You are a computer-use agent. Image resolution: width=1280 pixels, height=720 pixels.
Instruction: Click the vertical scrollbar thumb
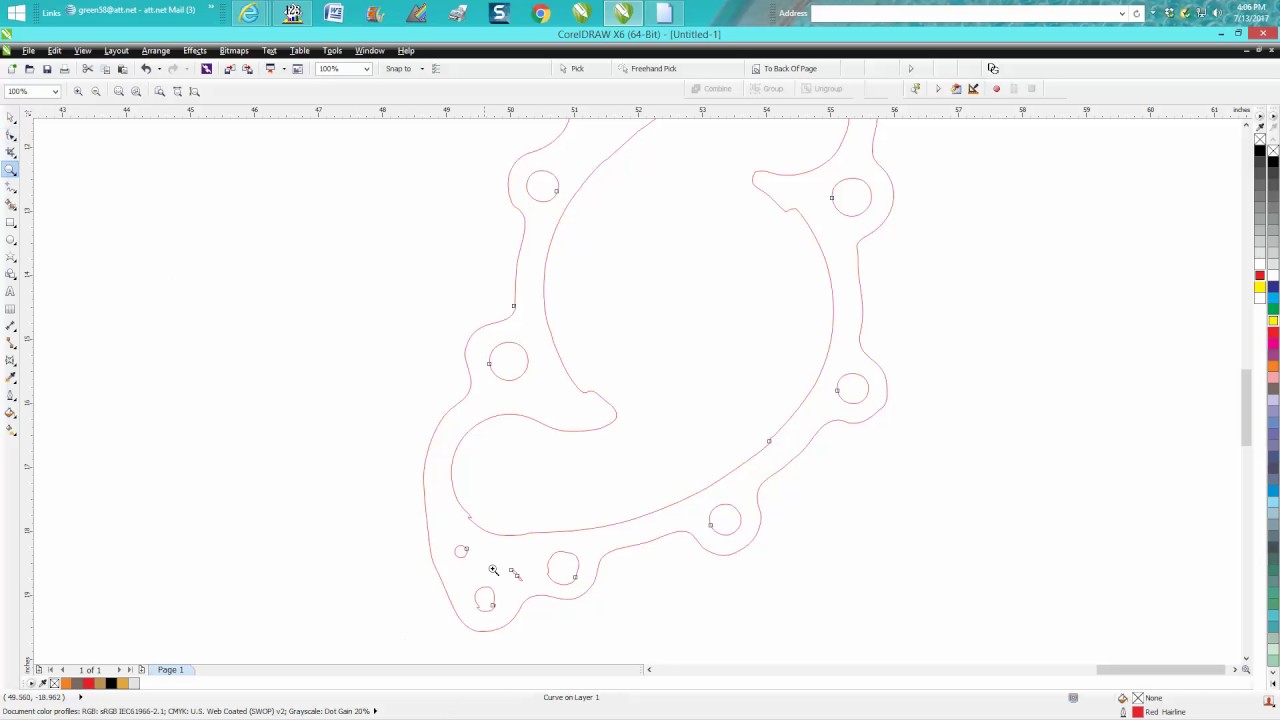click(1246, 407)
